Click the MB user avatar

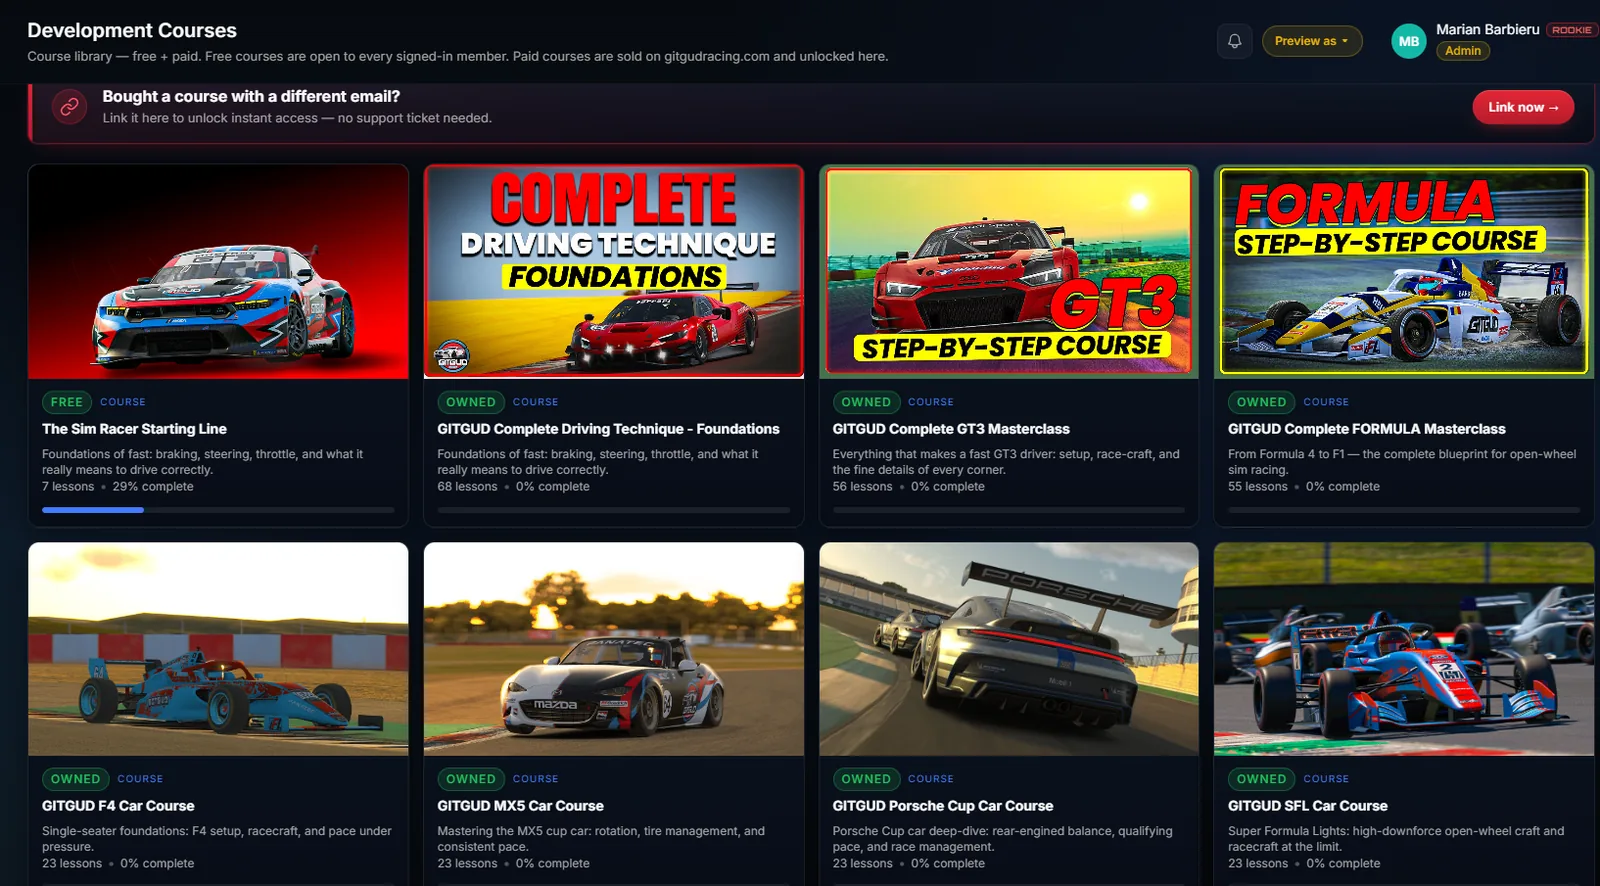pos(1408,41)
